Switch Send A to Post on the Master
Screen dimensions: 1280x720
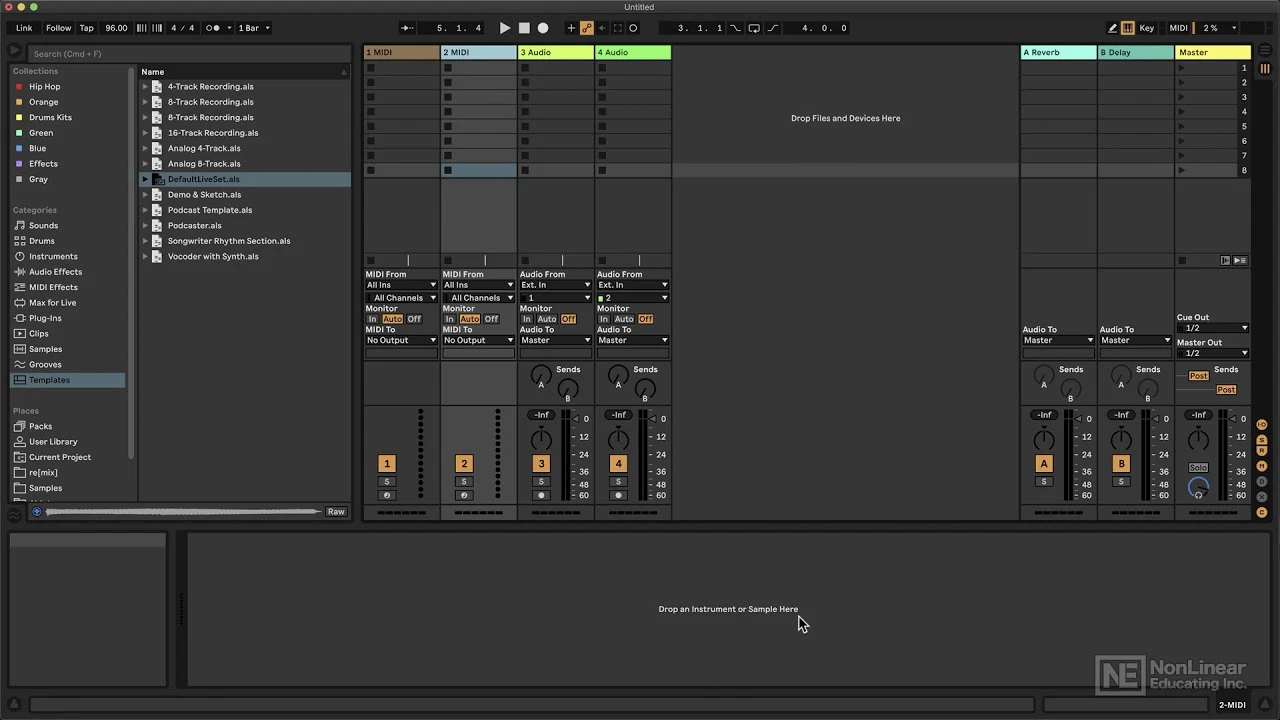[x=1199, y=376]
